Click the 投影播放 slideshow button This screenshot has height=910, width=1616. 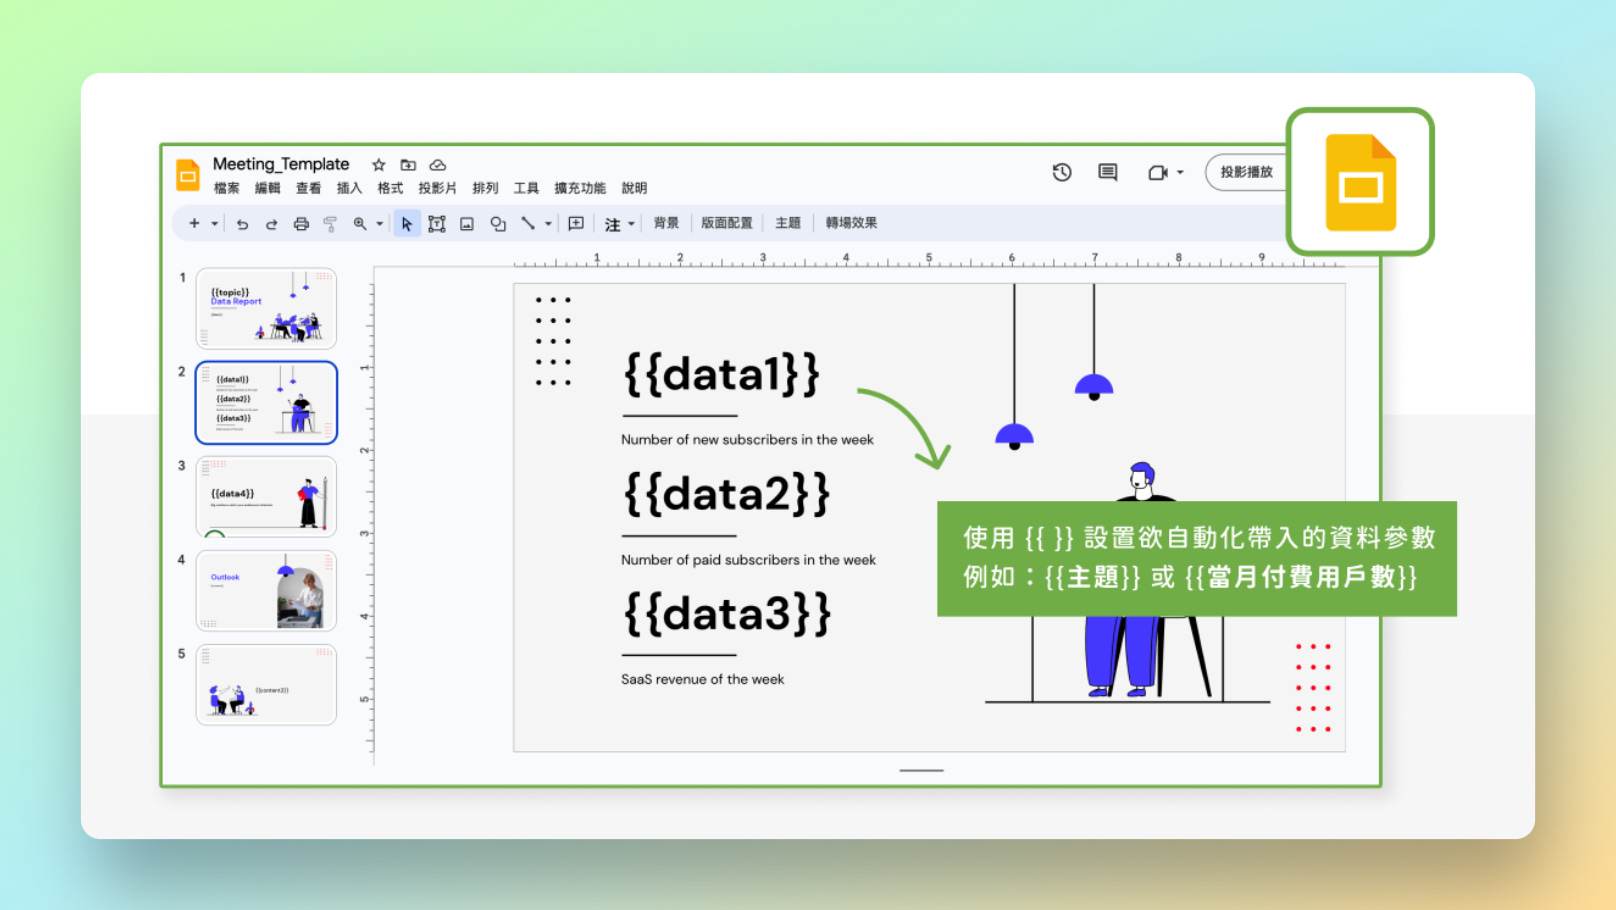coord(1246,172)
